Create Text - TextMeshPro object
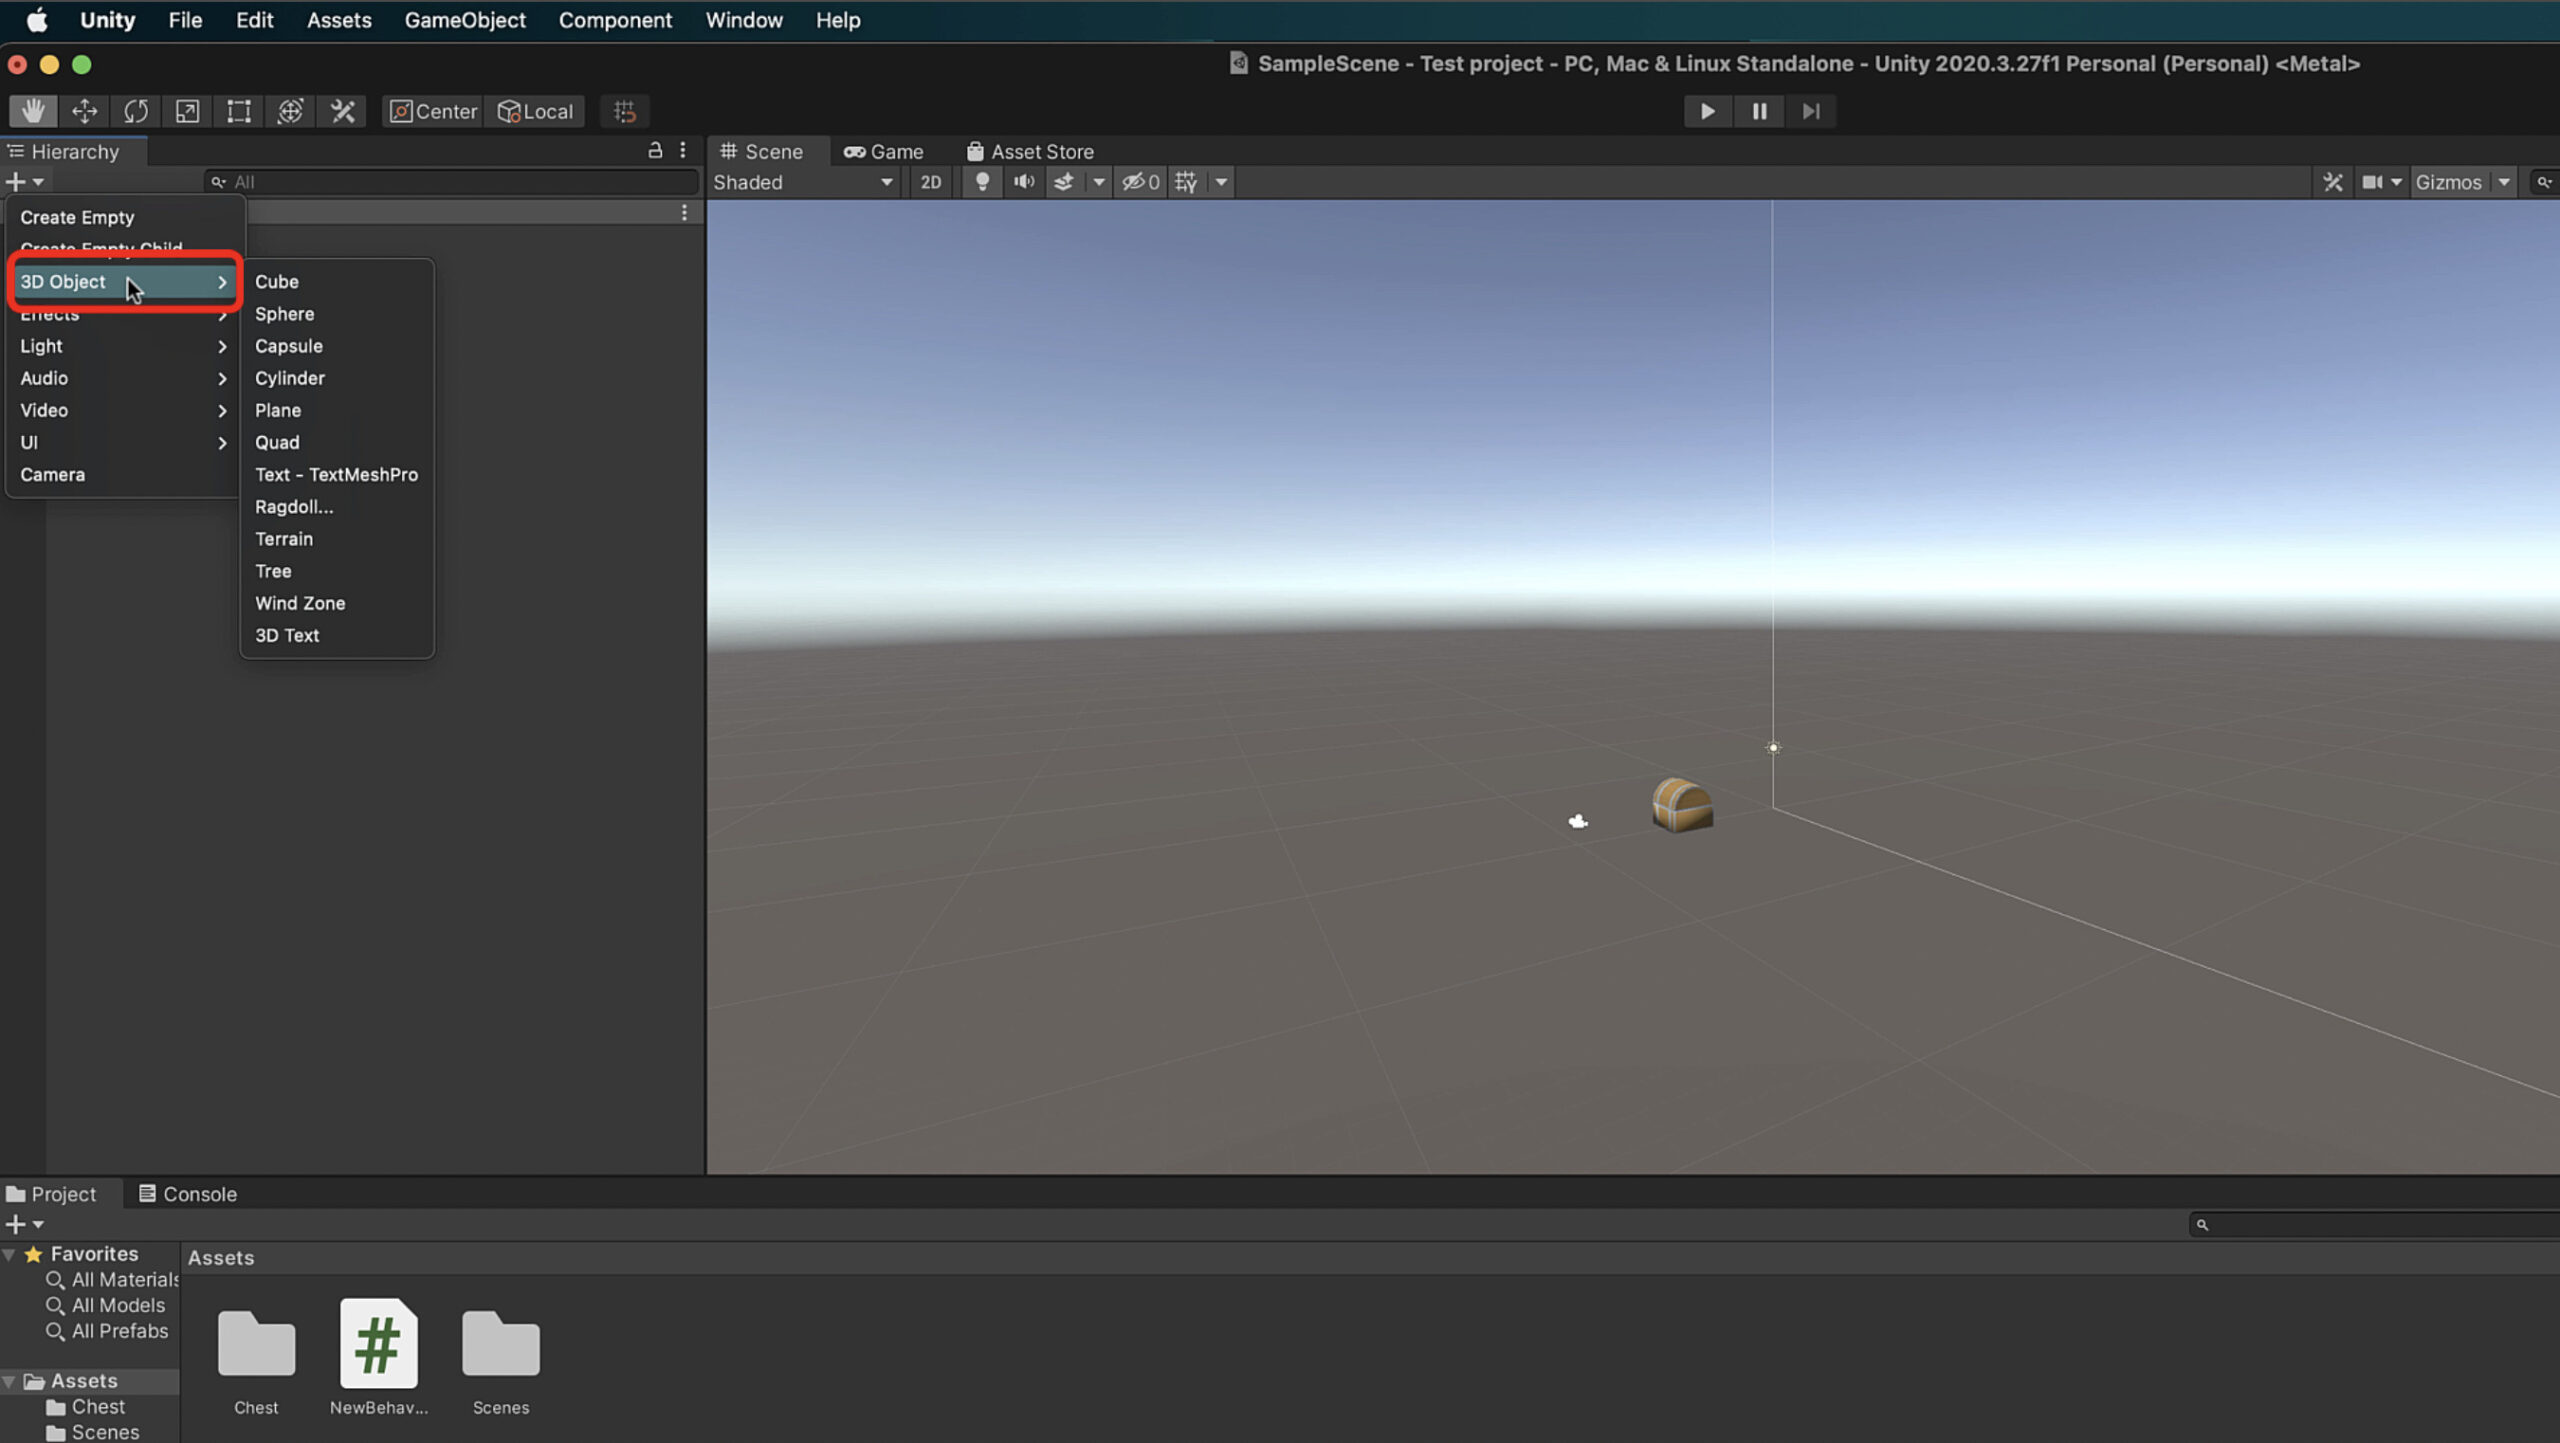 337,475
